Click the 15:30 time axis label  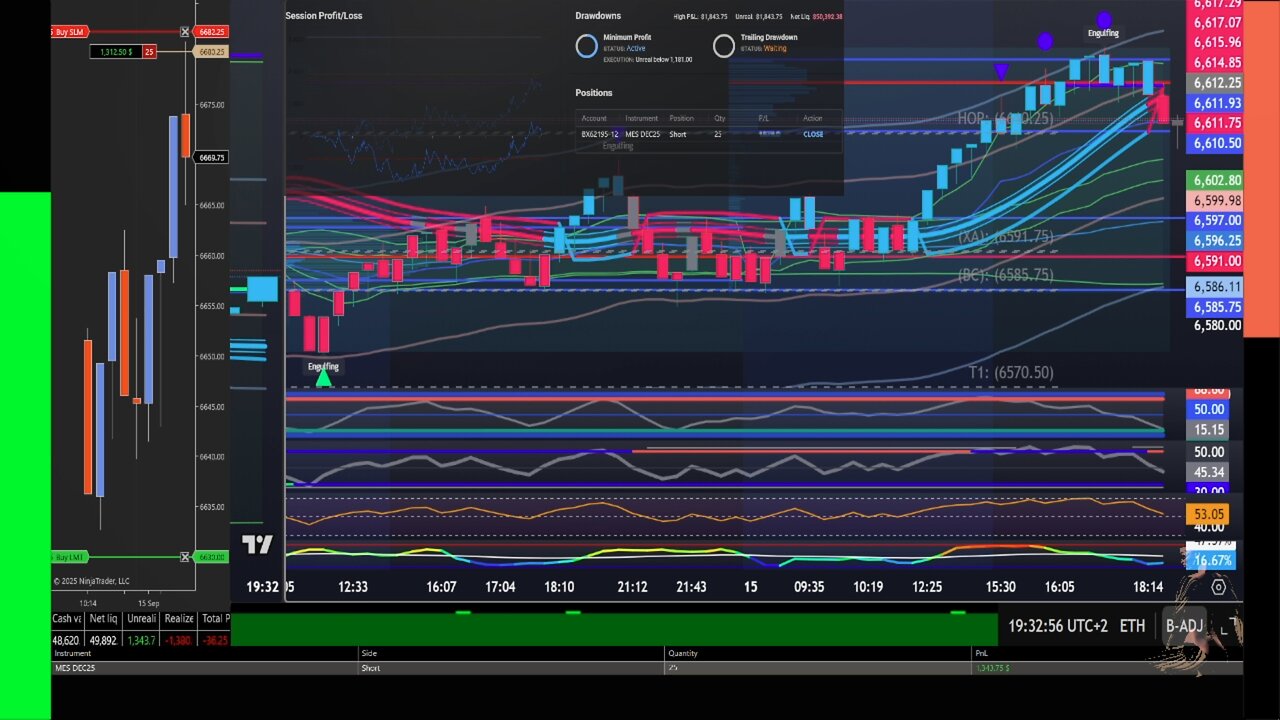click(x=1000, y=587)
